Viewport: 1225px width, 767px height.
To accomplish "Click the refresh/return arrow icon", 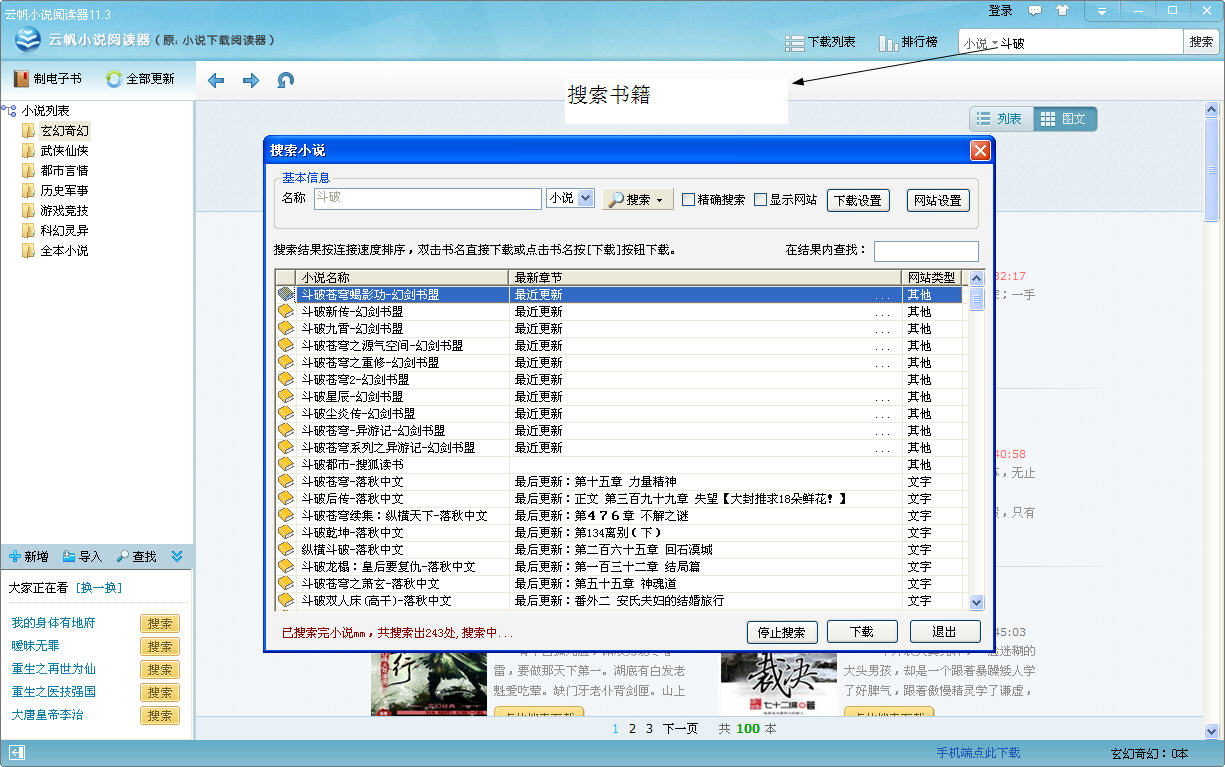I will (286, 80).
